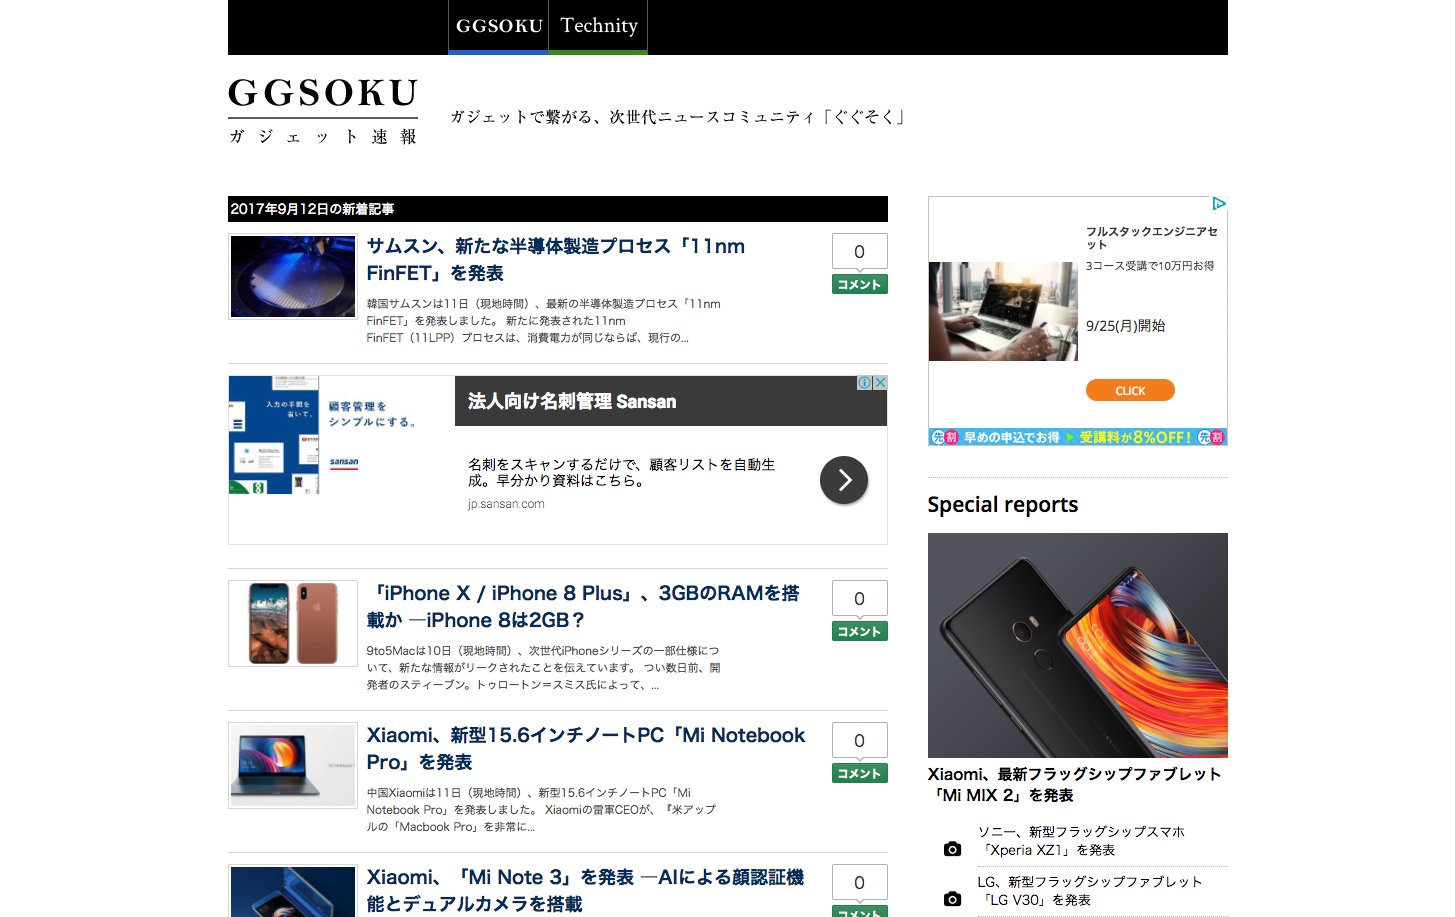Open Sony Xperia XZ1 report link
1455x917 pixels.
tap(1081, 840)
